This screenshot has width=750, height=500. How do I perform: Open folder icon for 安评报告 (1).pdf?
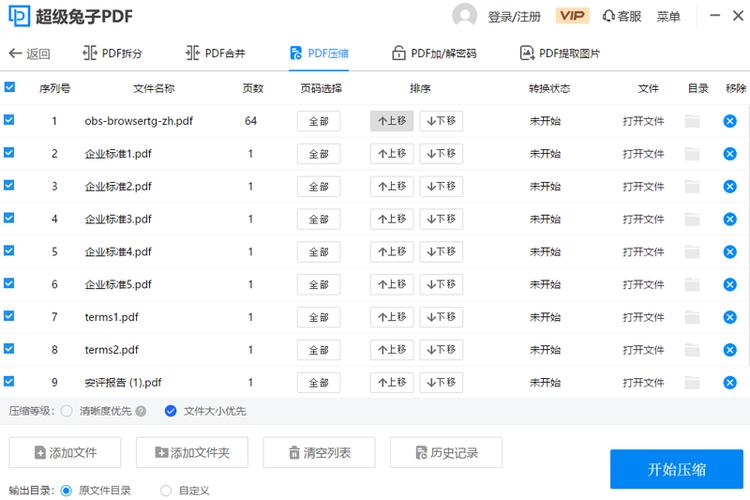coord(692,382)
